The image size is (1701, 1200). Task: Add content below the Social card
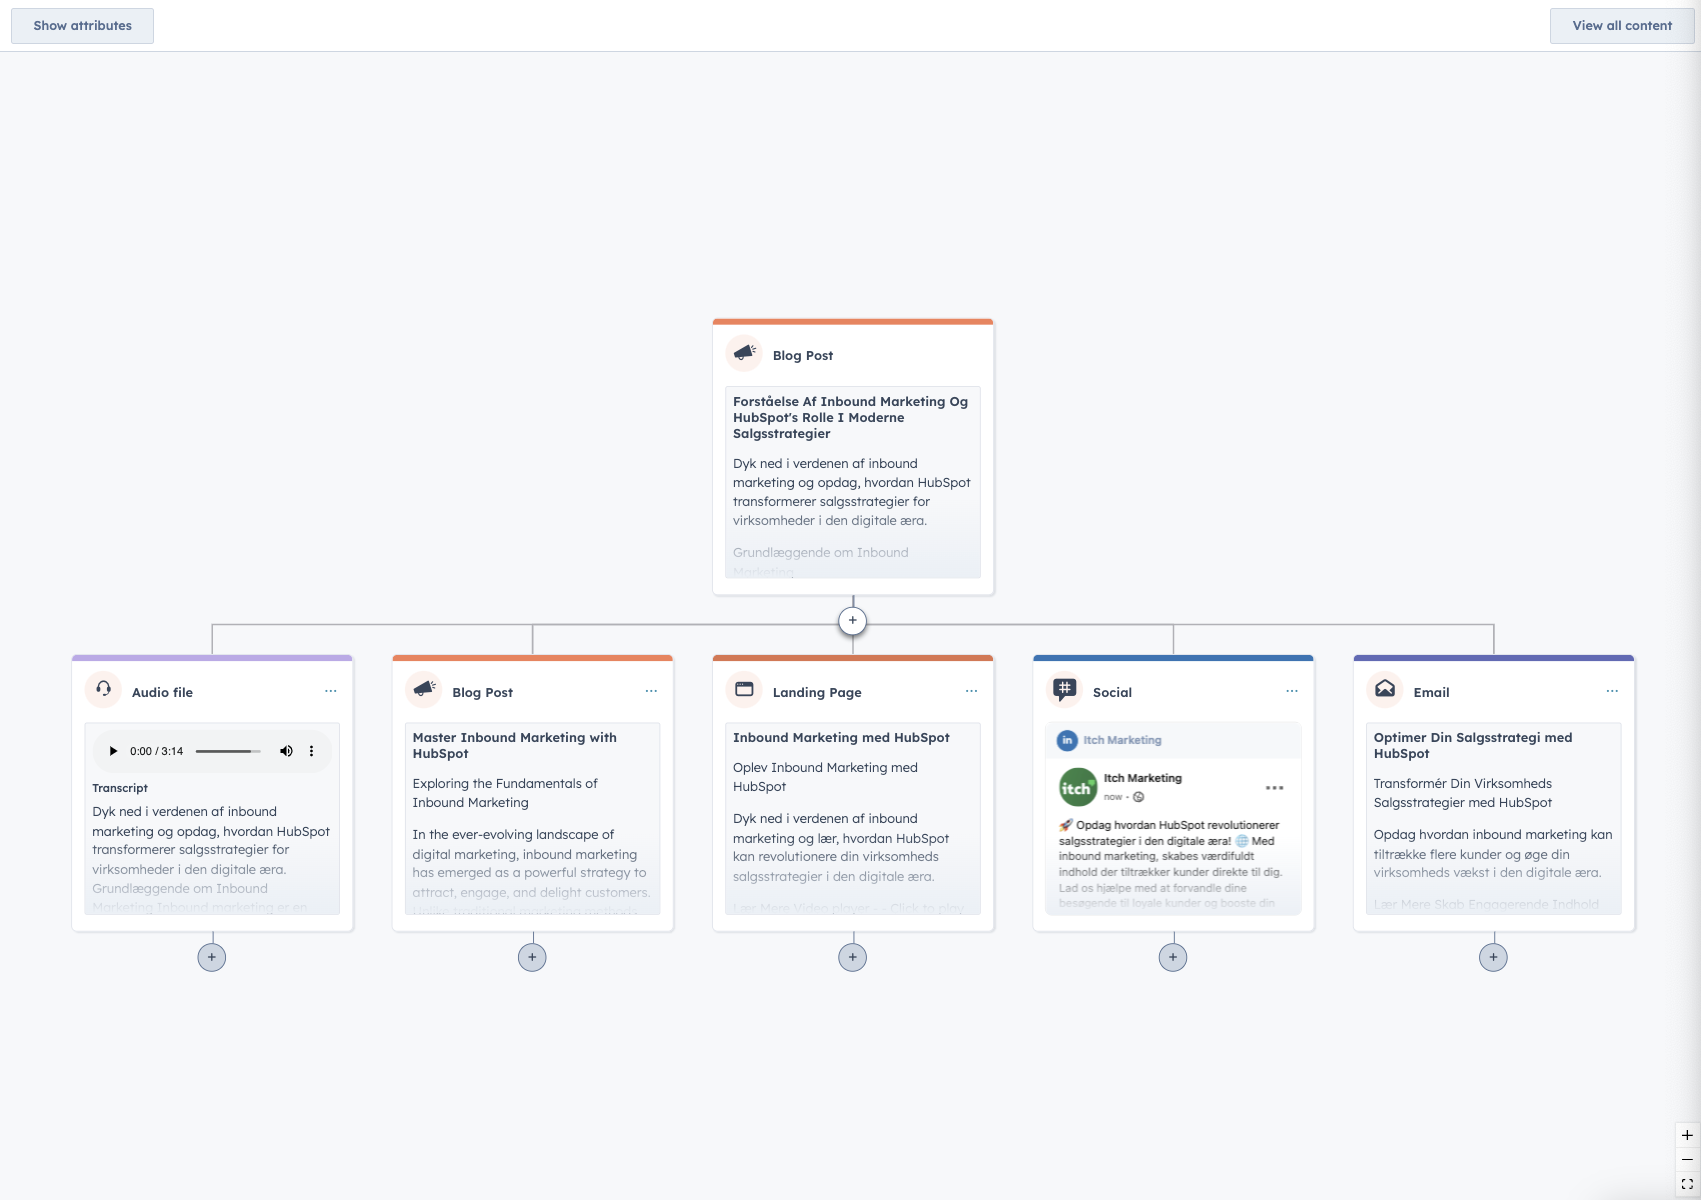[x=1173, y=957]
